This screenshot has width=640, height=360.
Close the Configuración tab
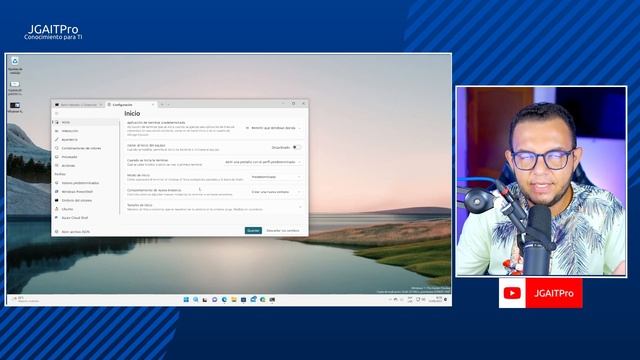pos(153,105)
